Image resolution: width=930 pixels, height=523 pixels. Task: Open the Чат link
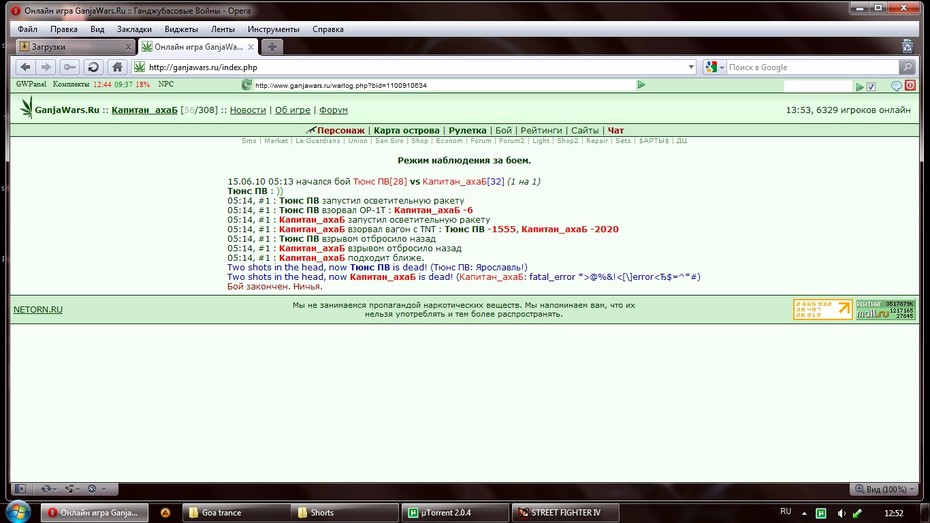(x=616, y=130)
